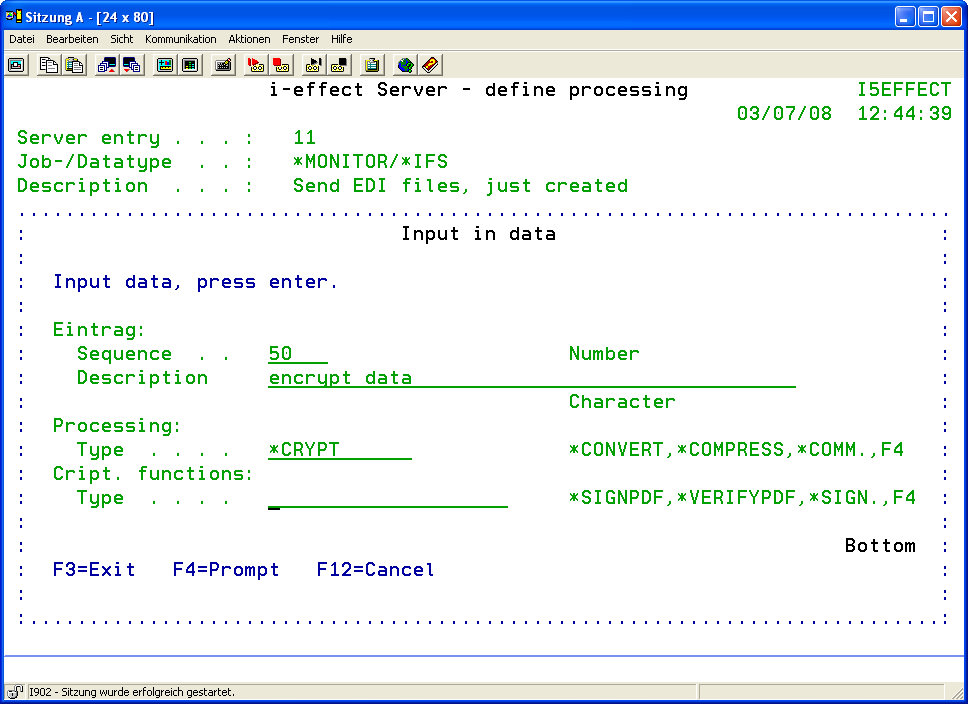Click the Print Screen toolbar icon
This screenshot has height=704, width=968.
17,65
